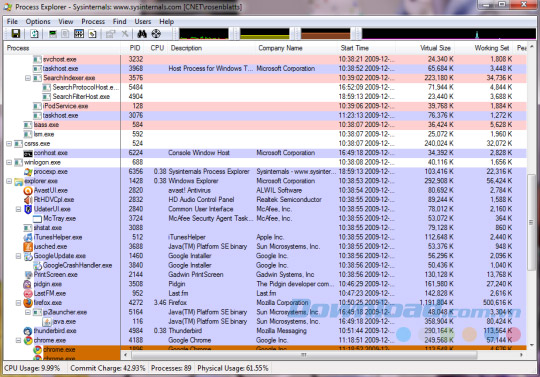Image resolution: width=540 pixels, height=377 pixels.
Task: Click the procexp.exe magnifier icon
Action: click(28, 172)
